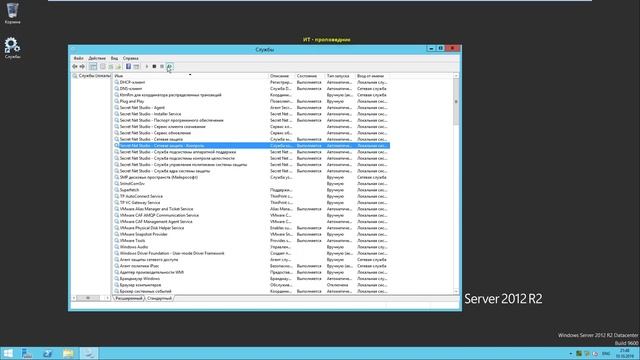Select the SMP дисковых пространств service
Screen dimensions: 640x360
251,178
